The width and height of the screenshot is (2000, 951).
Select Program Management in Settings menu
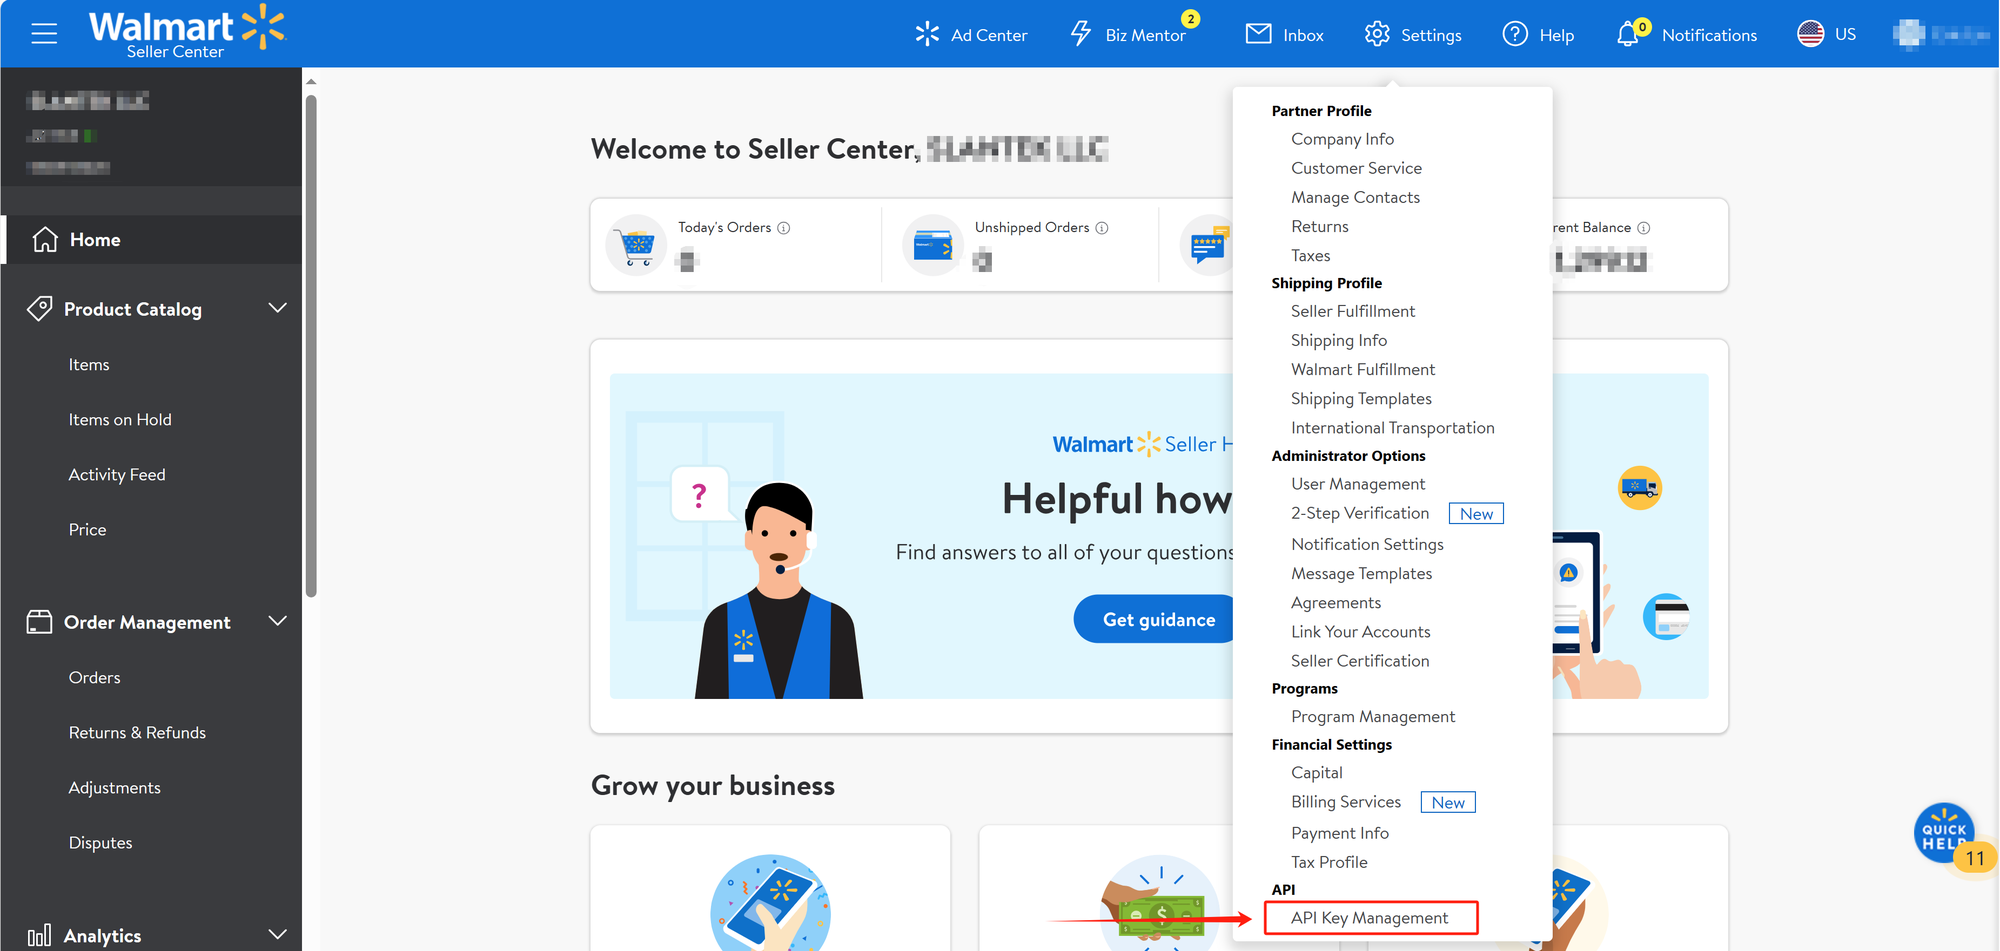[1373, 716]
